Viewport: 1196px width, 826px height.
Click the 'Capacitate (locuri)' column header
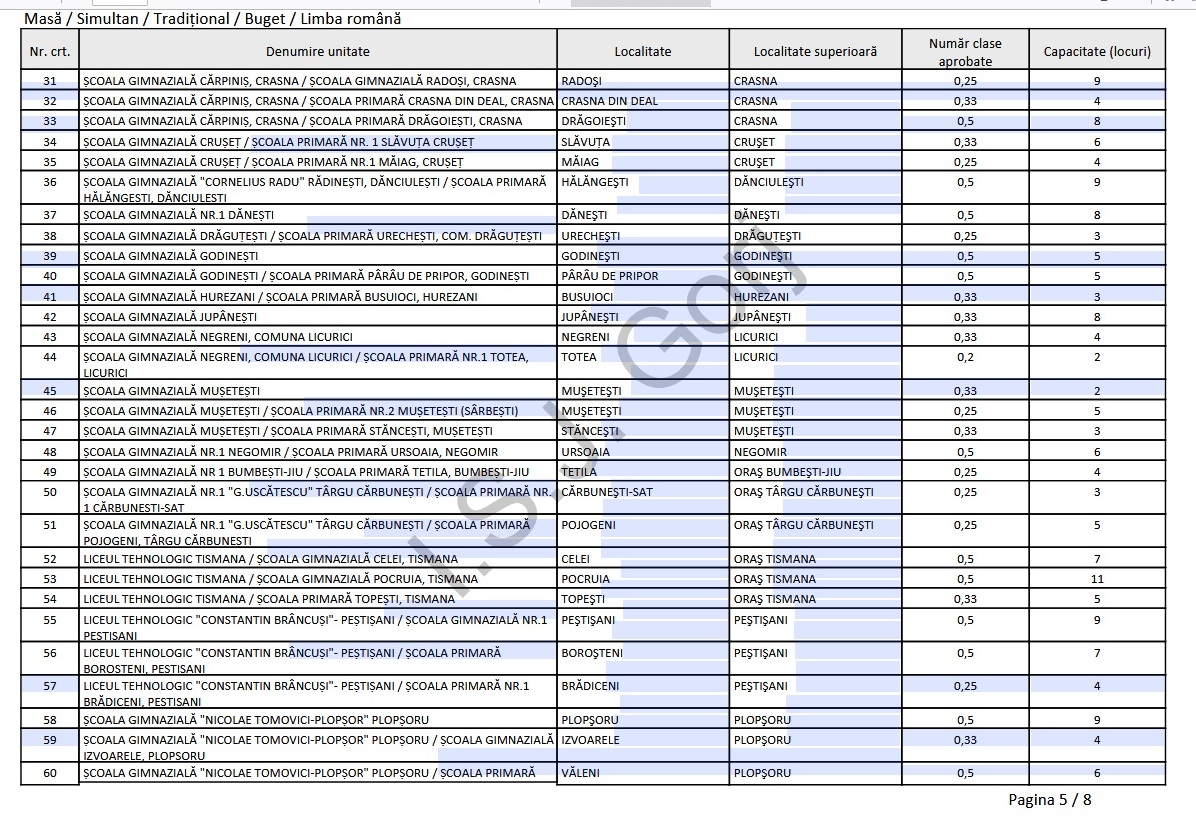(x=1096, y=51)
